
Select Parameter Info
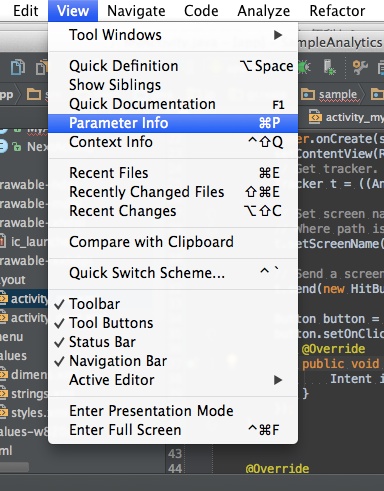pos(173,123)
